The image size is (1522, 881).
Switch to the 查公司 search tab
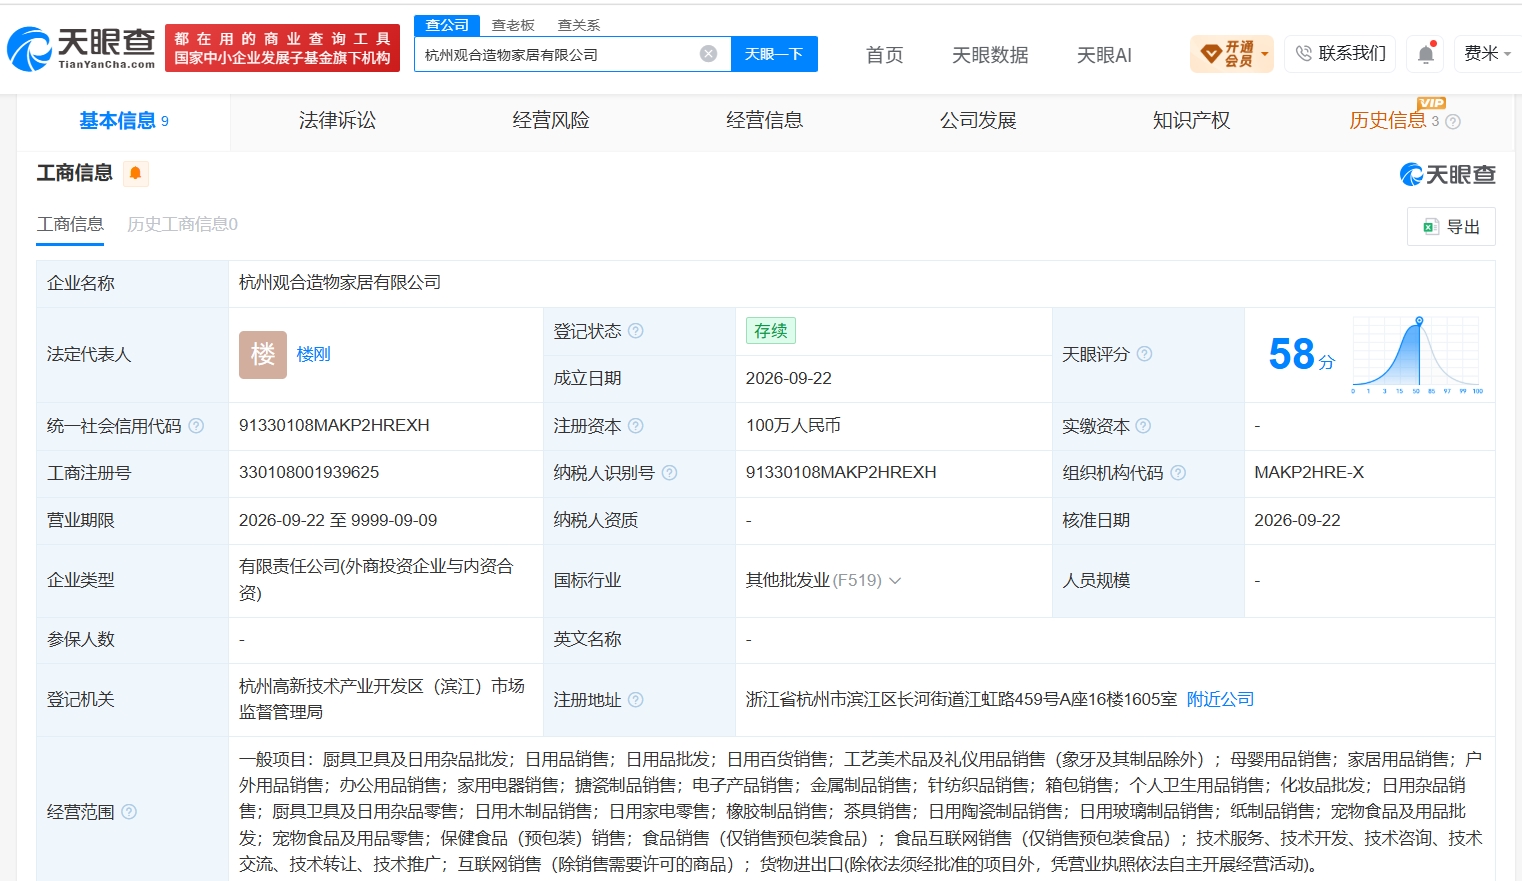pyautogui.click(x=447, y=25)
